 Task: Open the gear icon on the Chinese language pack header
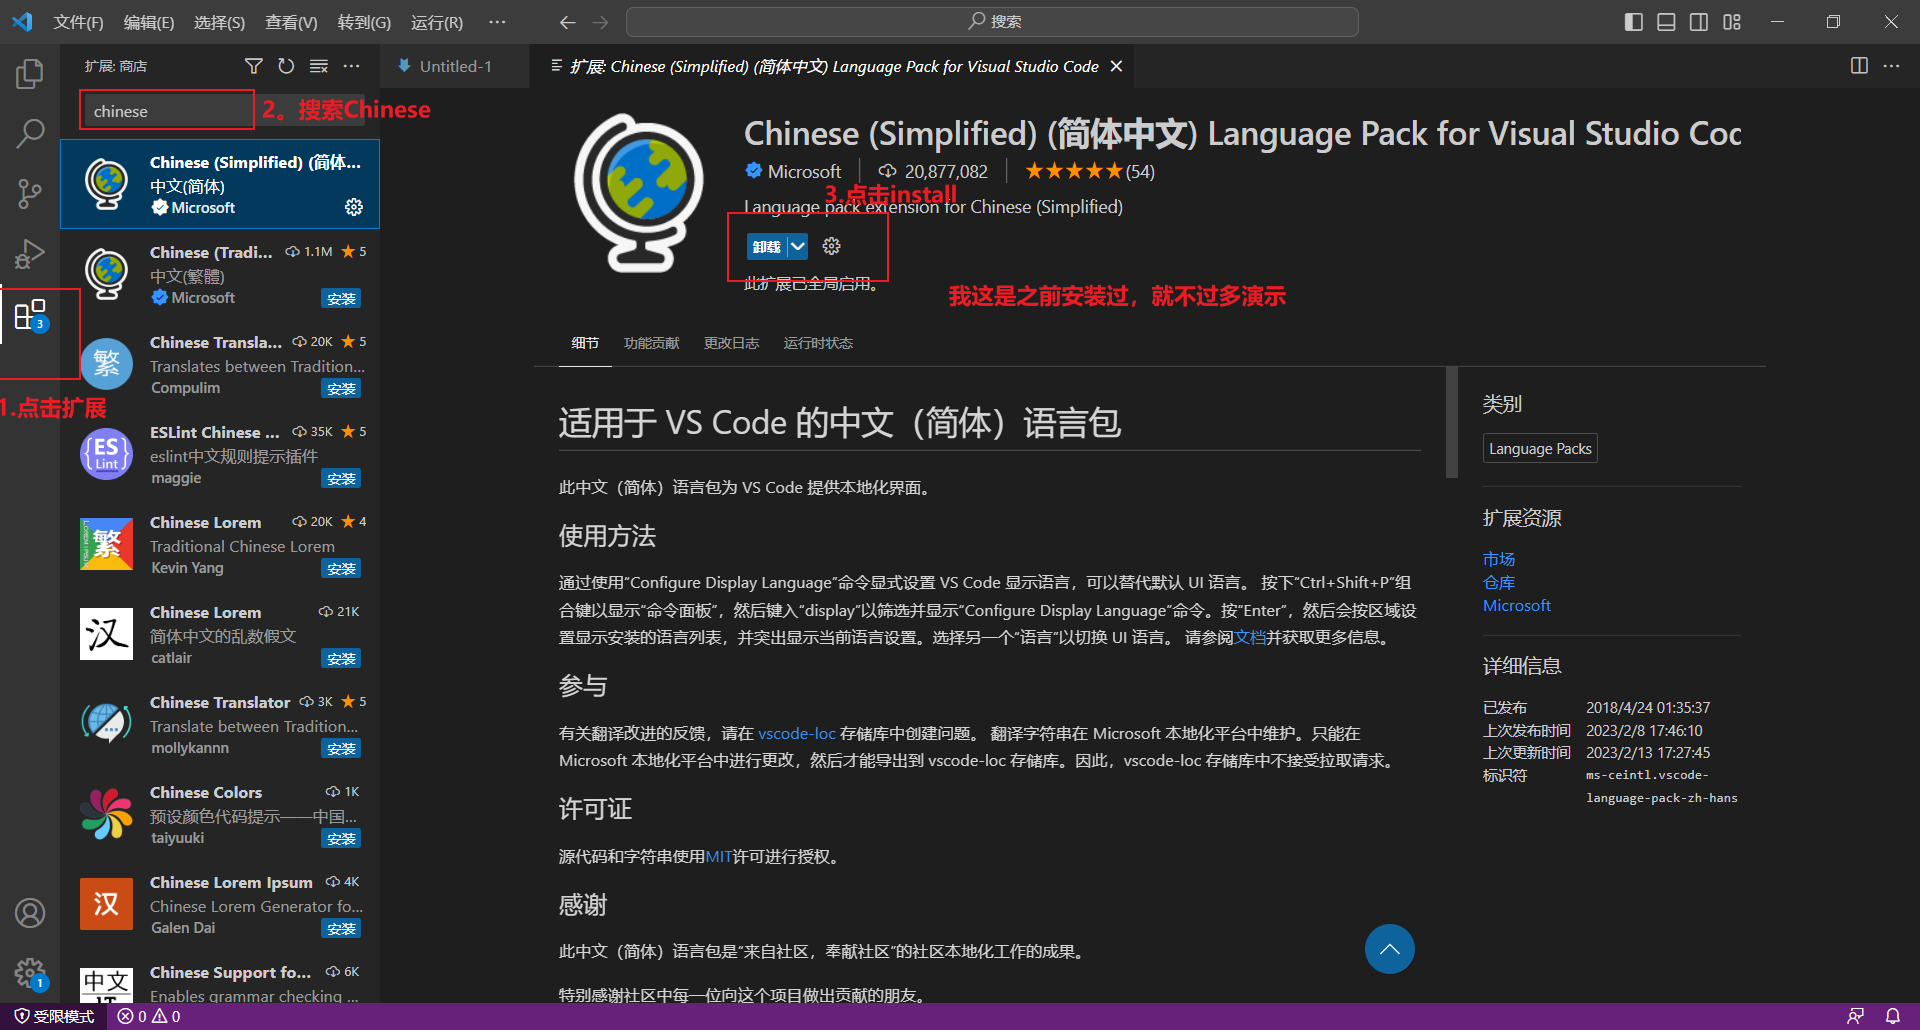tap(831, 245)
